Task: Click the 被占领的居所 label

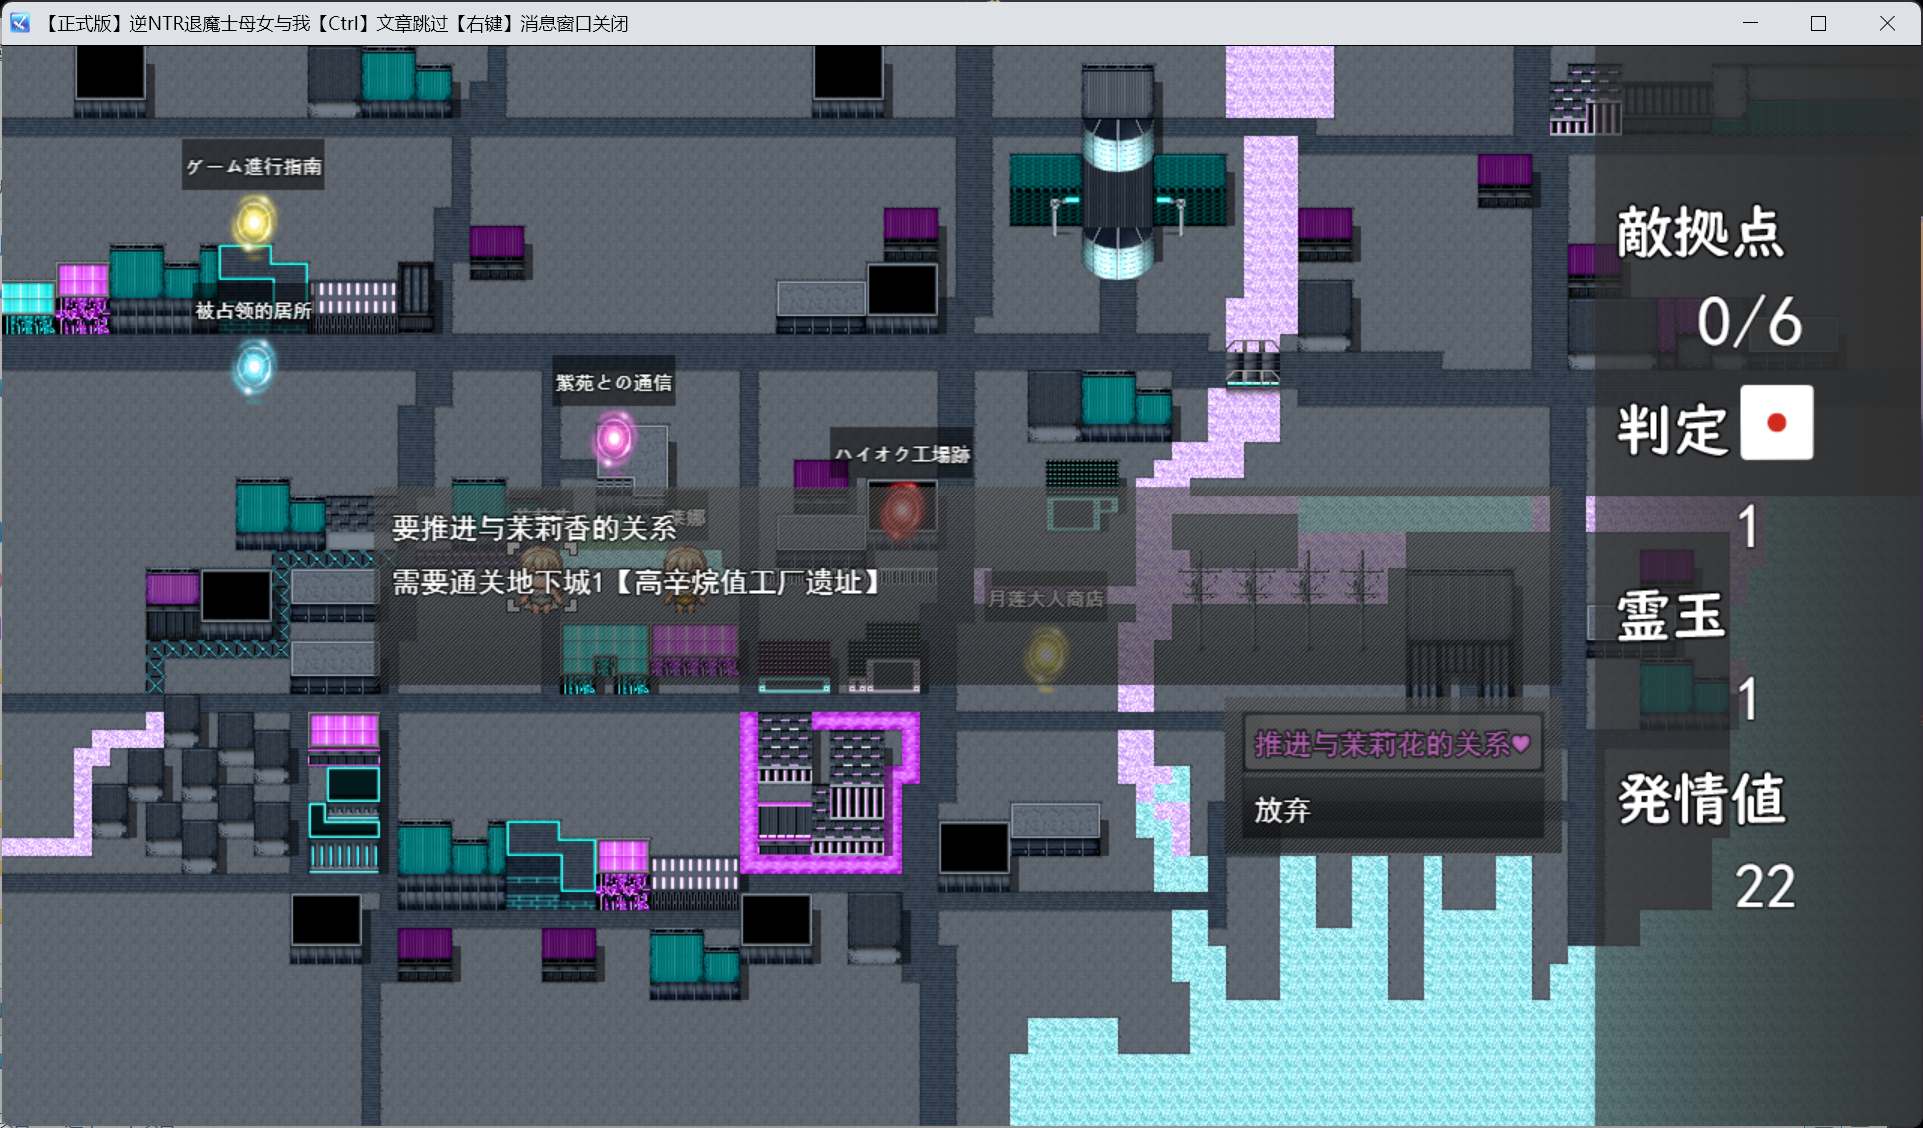Action: coord(253,311)
